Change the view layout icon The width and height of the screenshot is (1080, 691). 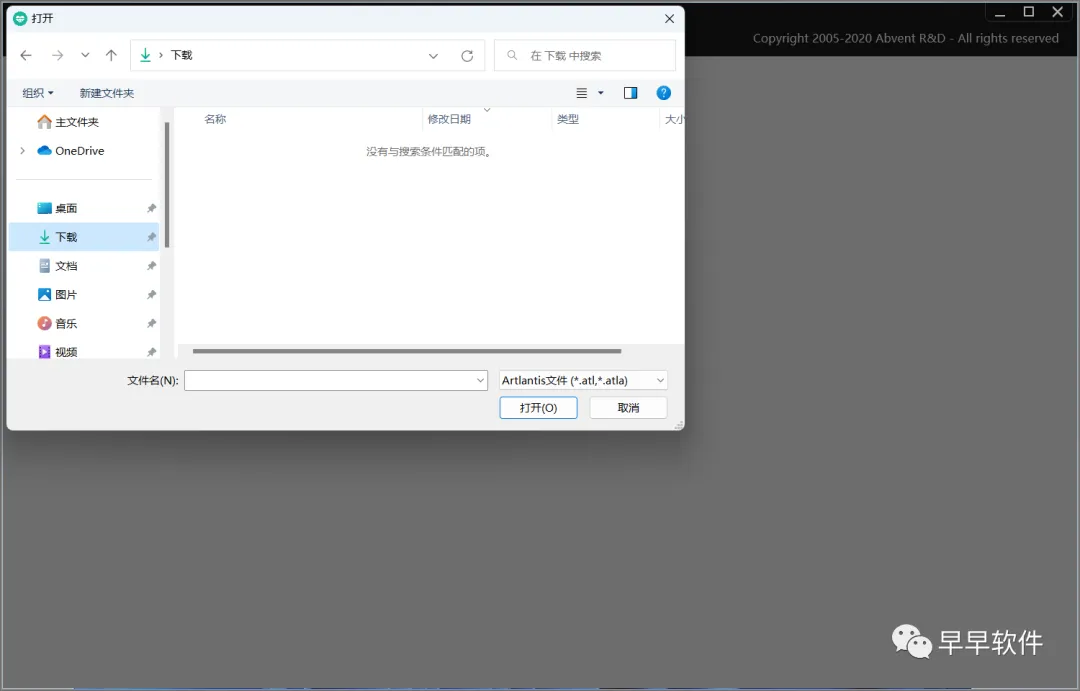coord(581,93)
